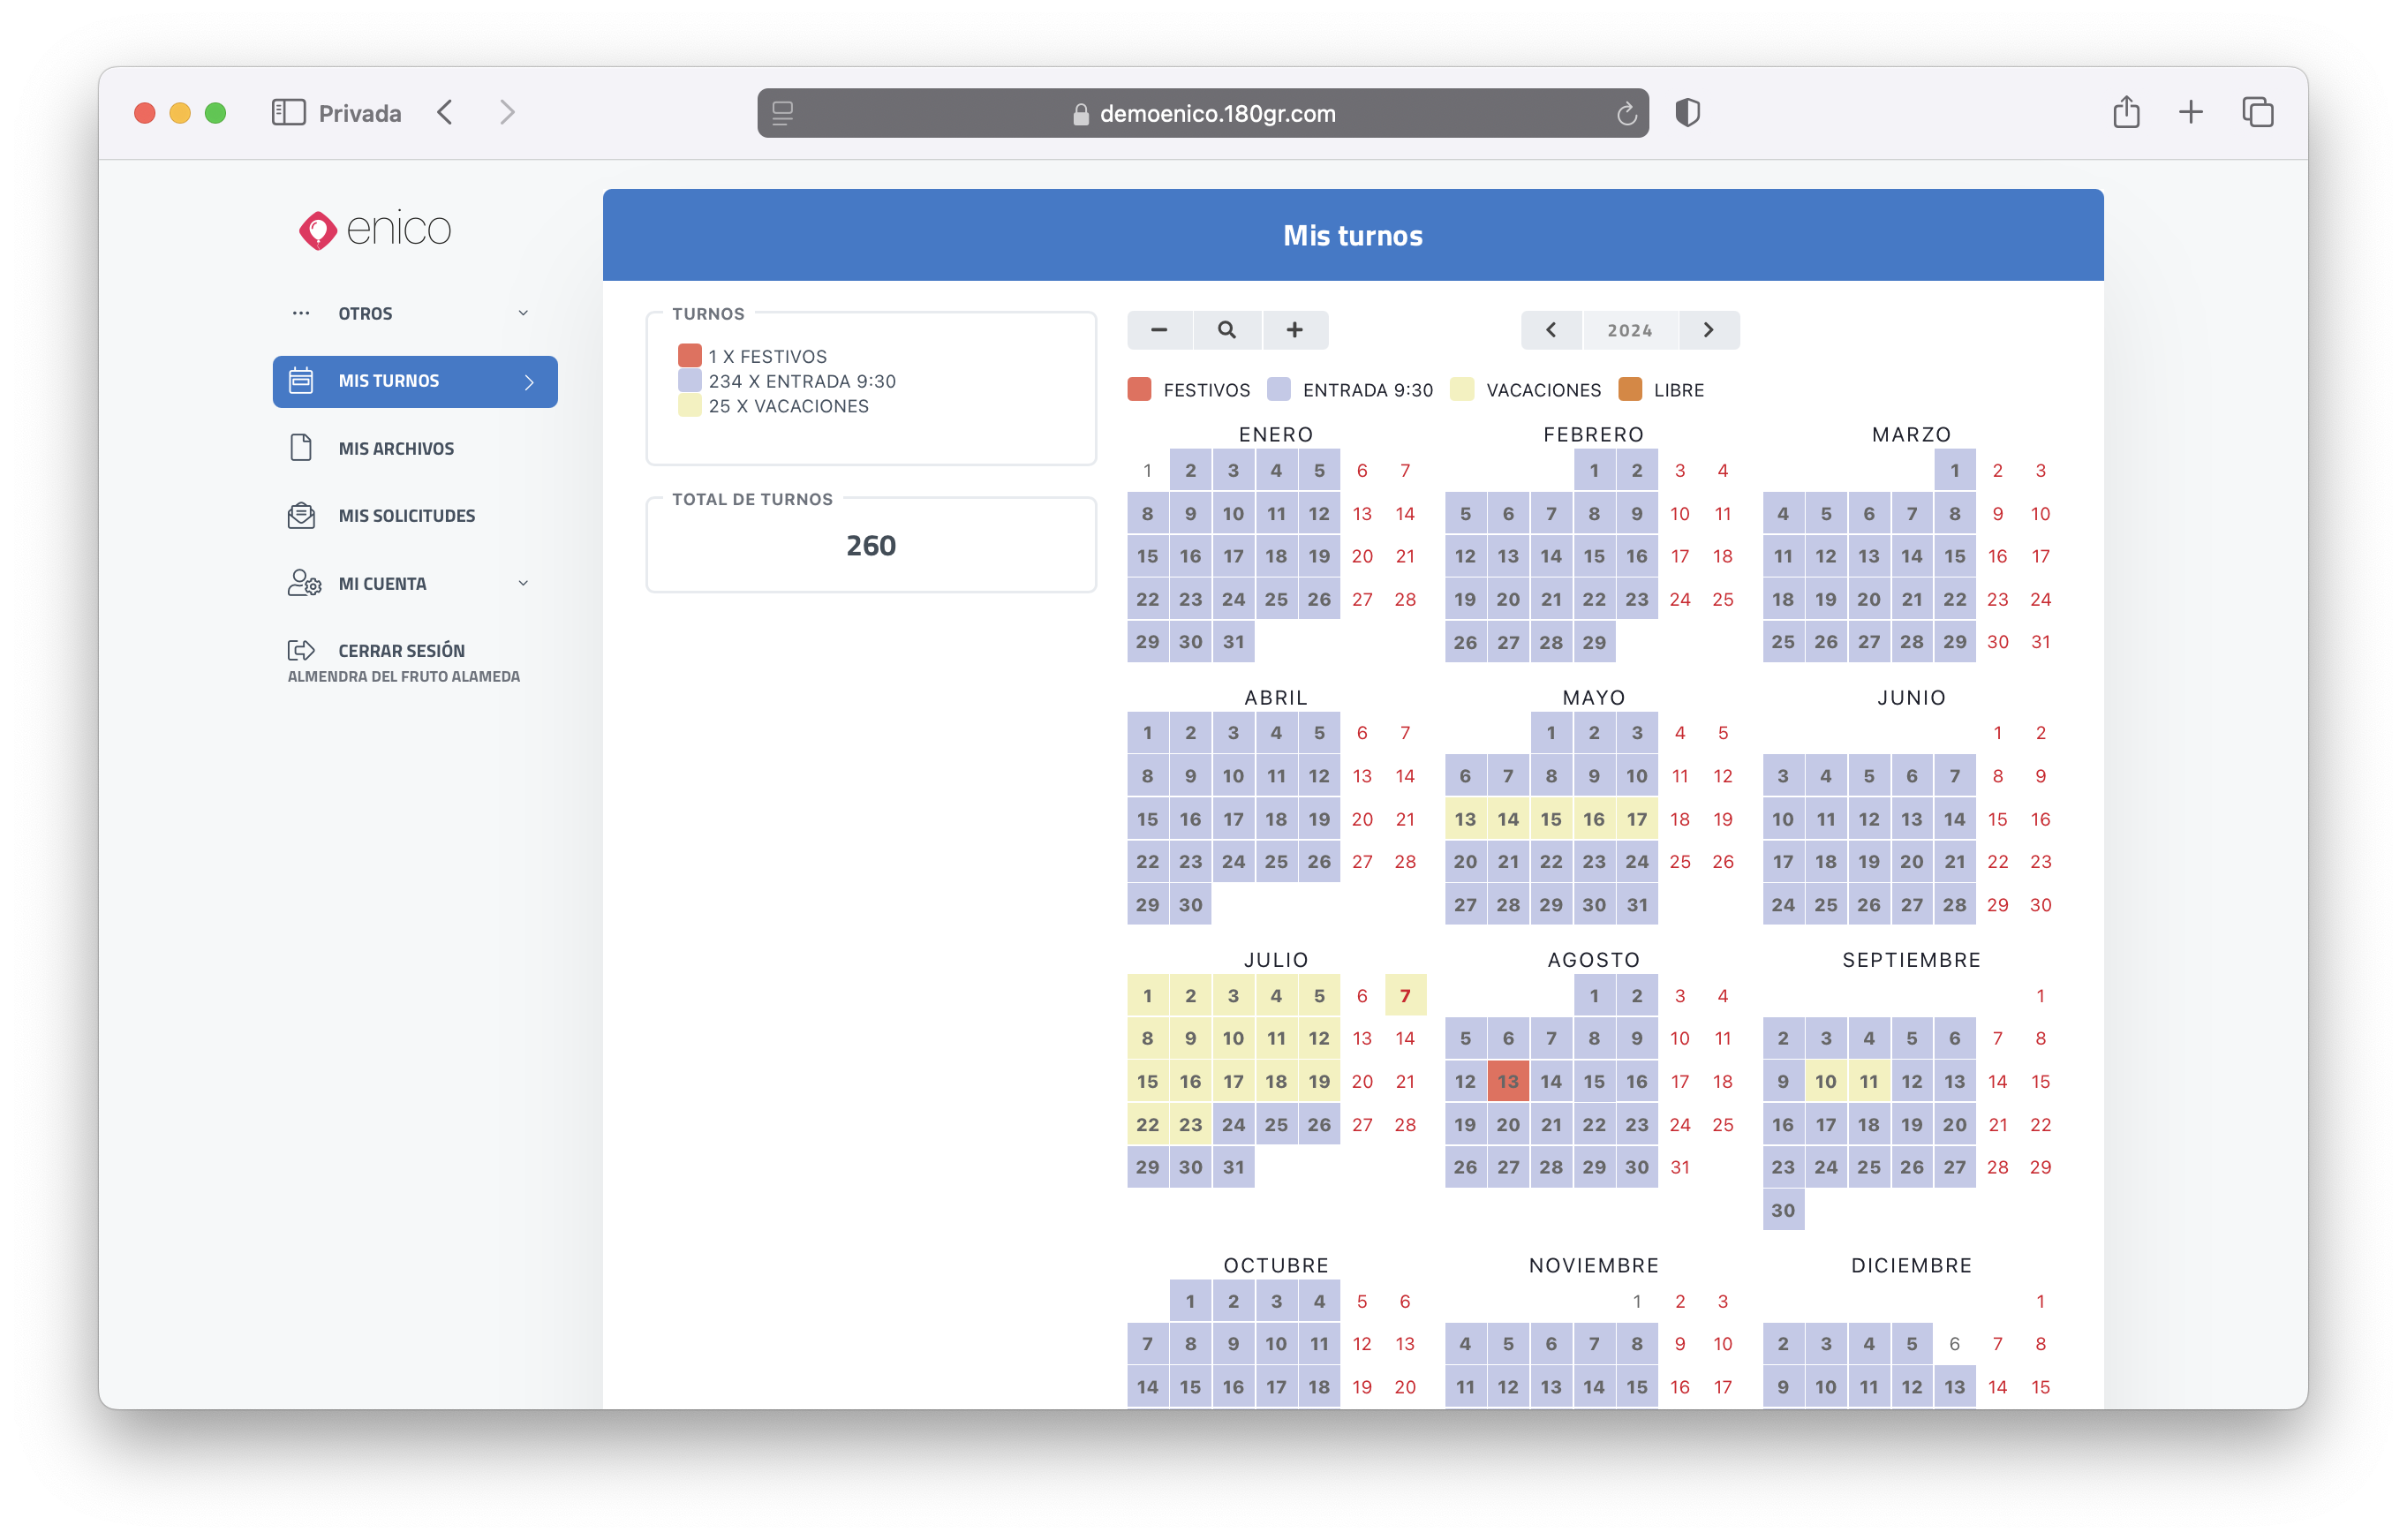
Task: Expand the Mi Cuenta menu chevron
Action: click(523, 583)
